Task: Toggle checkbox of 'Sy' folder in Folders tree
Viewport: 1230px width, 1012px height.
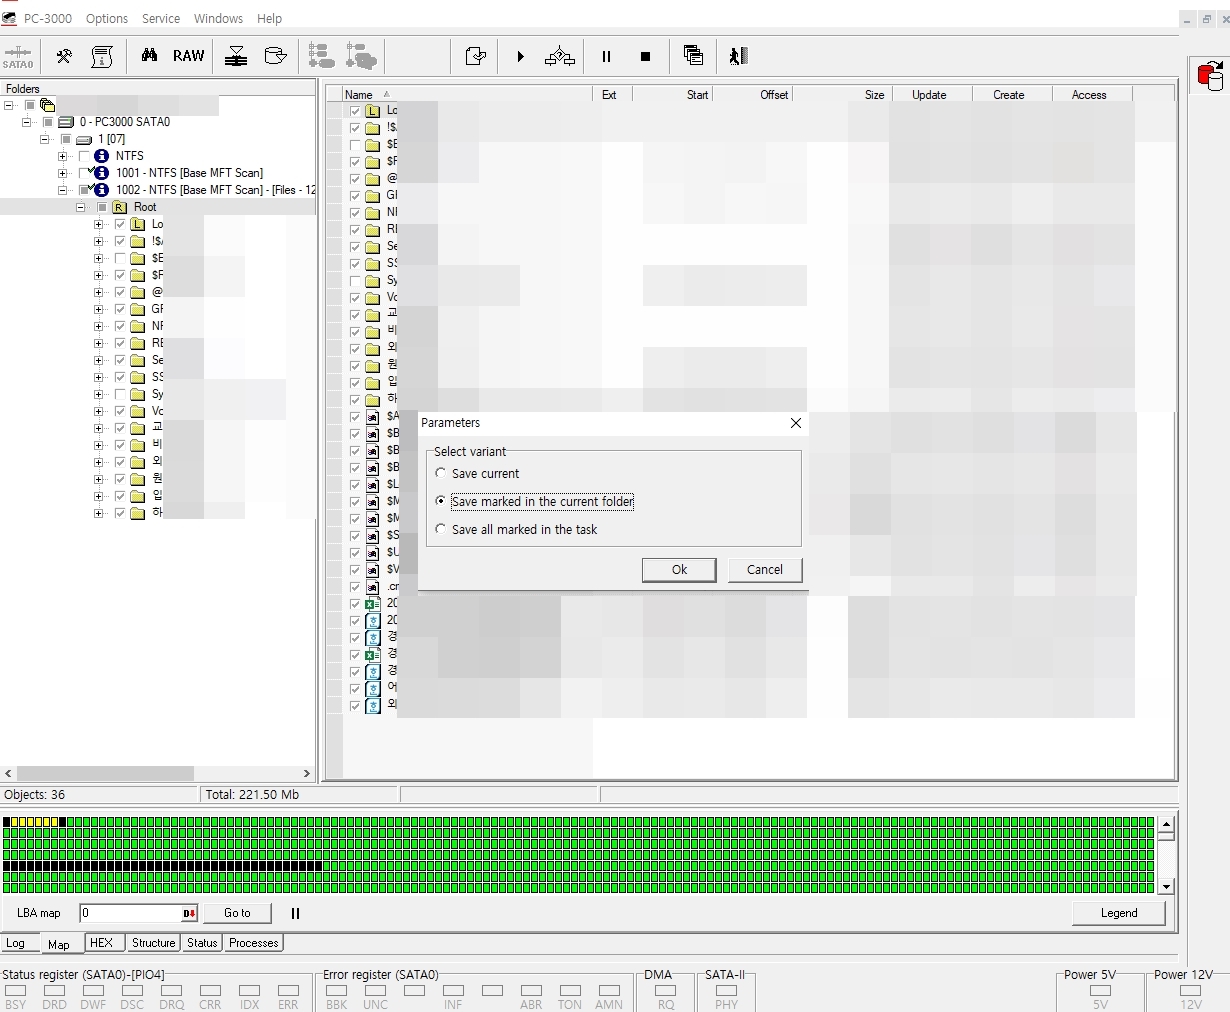Action: coord(120,394)
